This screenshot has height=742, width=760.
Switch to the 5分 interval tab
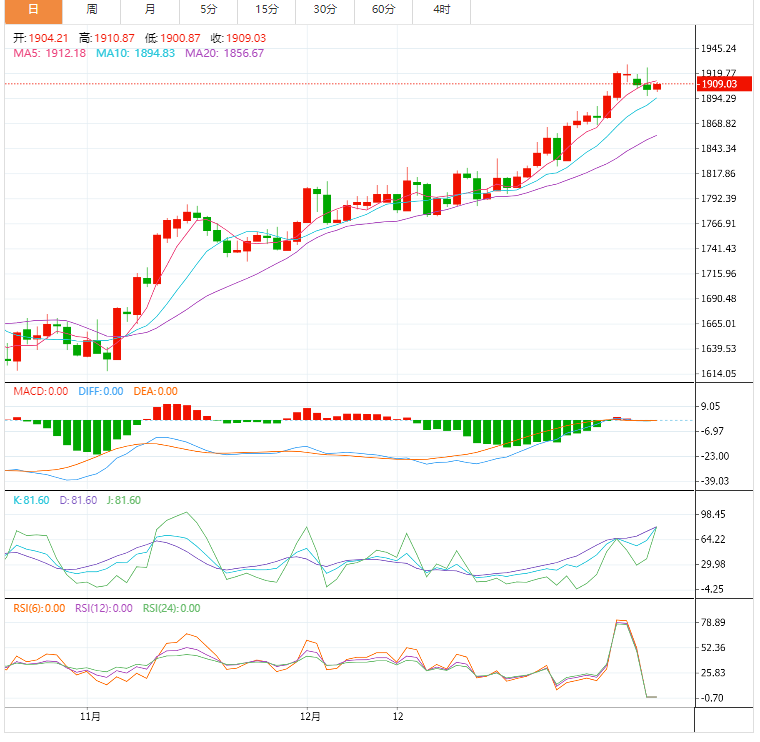(x=208, y=9)
